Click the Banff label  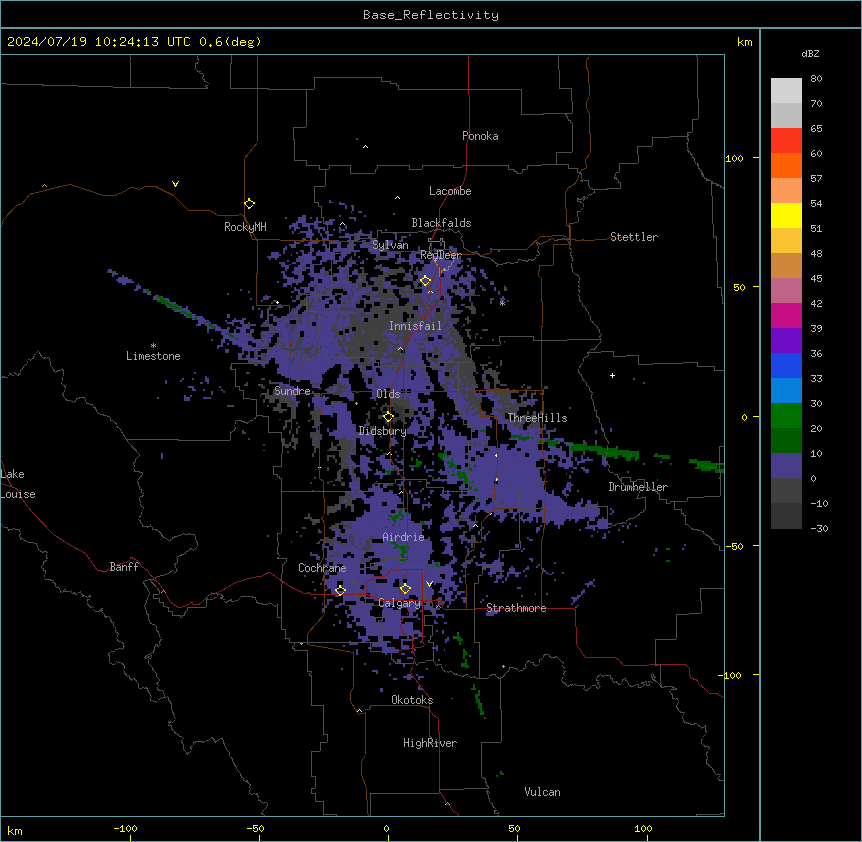pyautogui.click(x=124, y=567)
